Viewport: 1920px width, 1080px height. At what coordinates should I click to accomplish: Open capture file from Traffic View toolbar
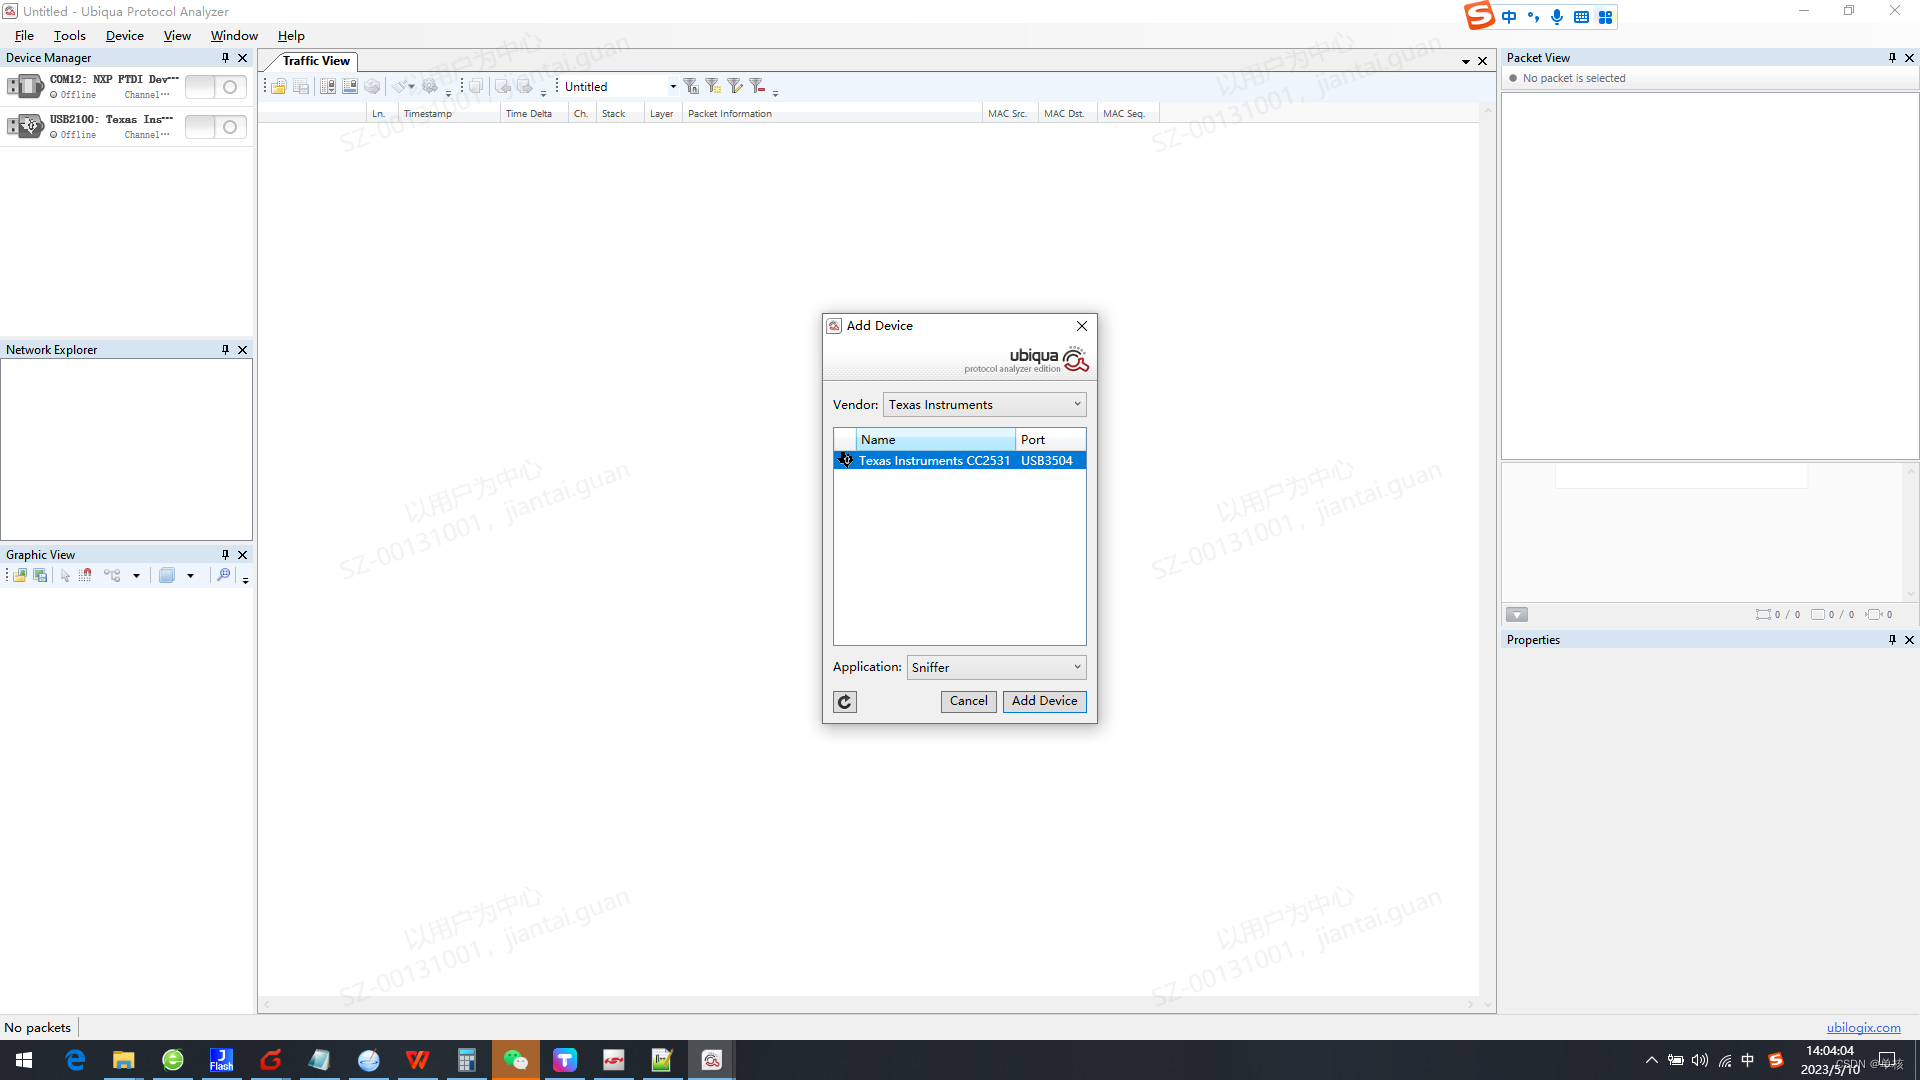point(279,87)
